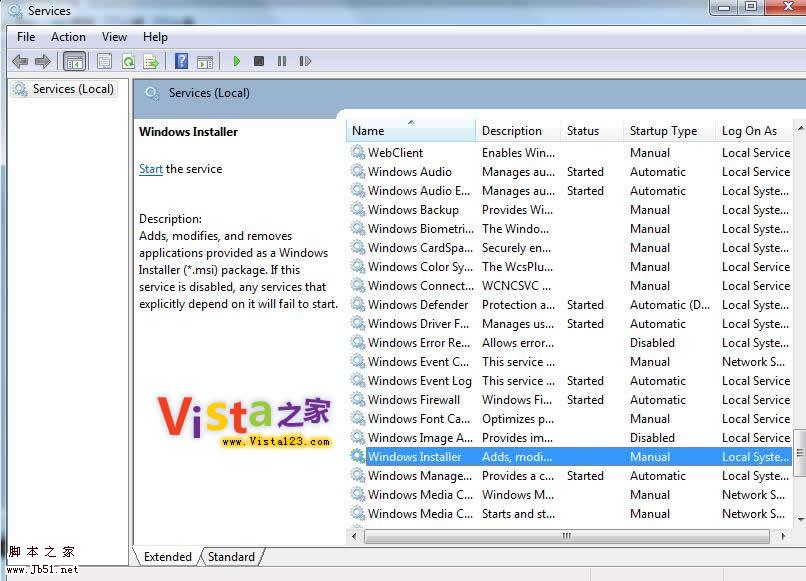Click the Pause Service icon
The width and height of the screenshot is (806, 581).
[282, 61]
